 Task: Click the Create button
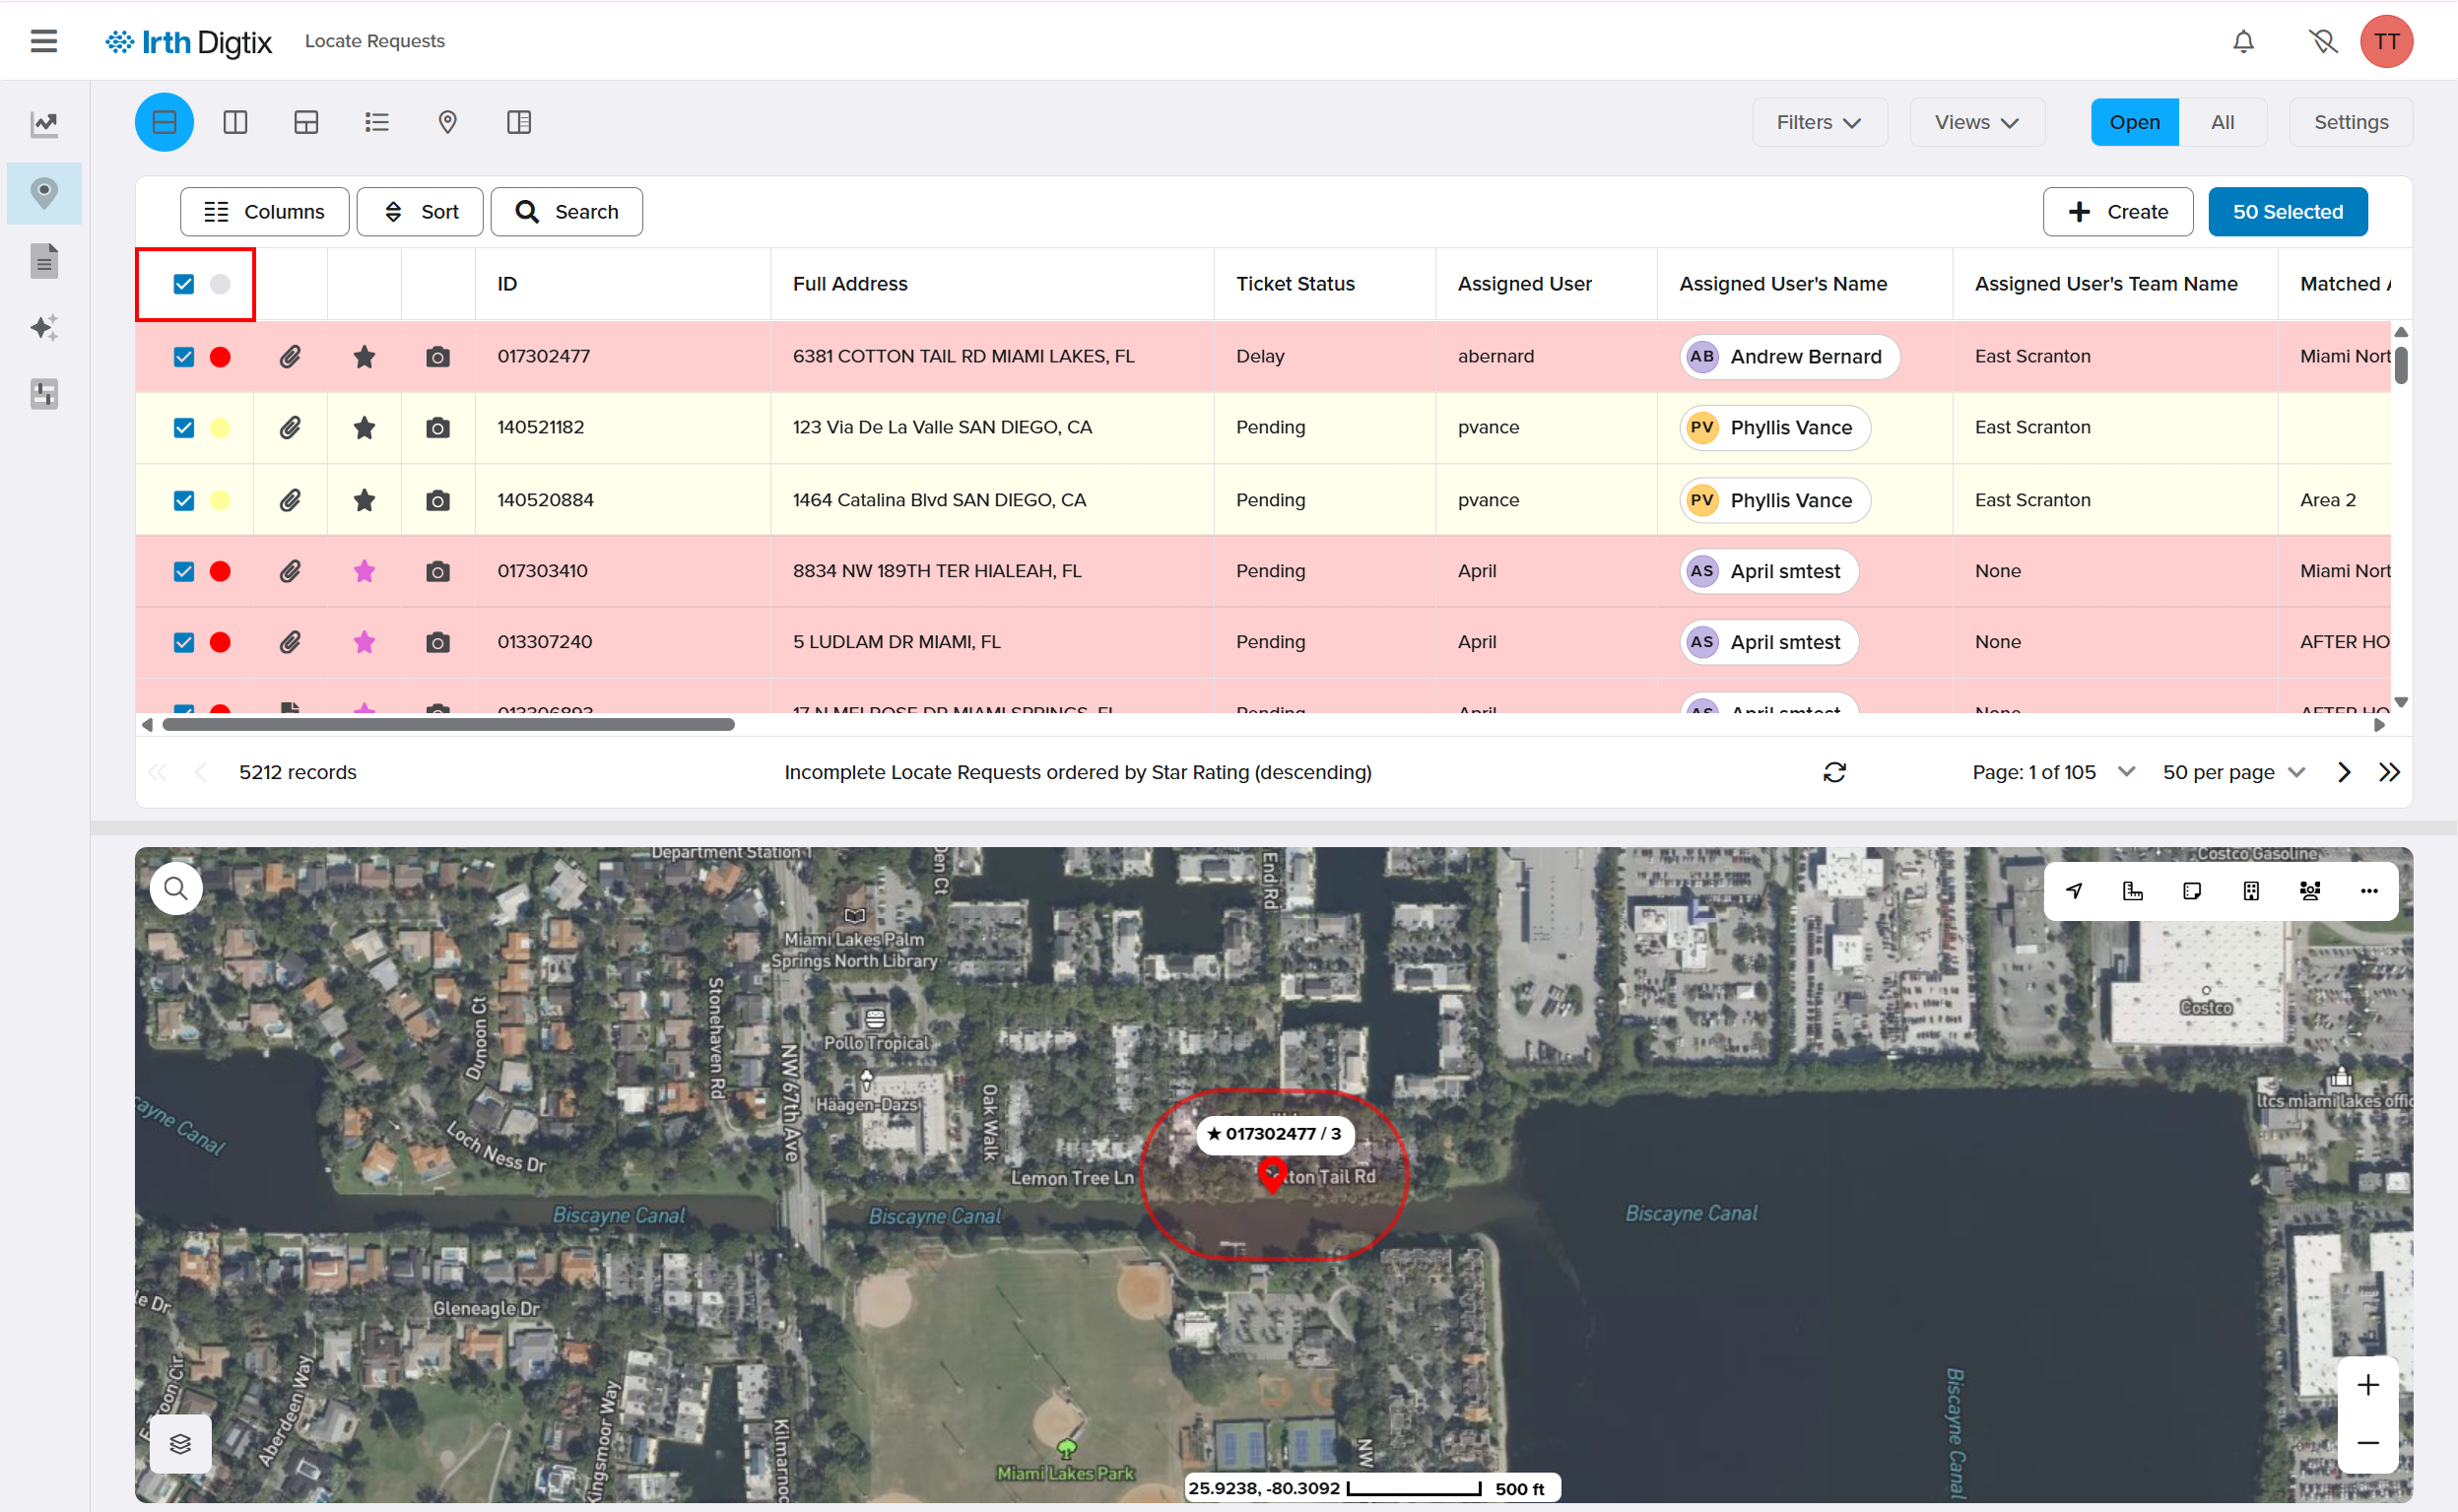point(2117,212)
